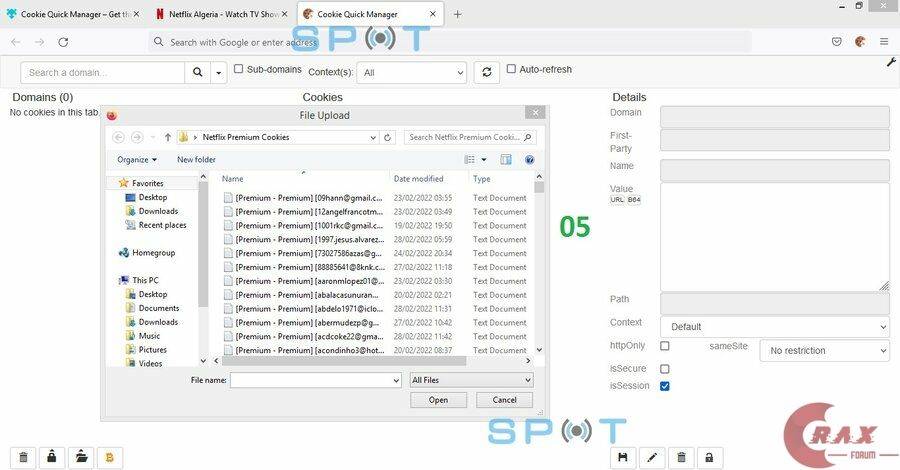Open the Context(s) All dropdown
The height and width of the screenshot is (470, 900).
412,73
